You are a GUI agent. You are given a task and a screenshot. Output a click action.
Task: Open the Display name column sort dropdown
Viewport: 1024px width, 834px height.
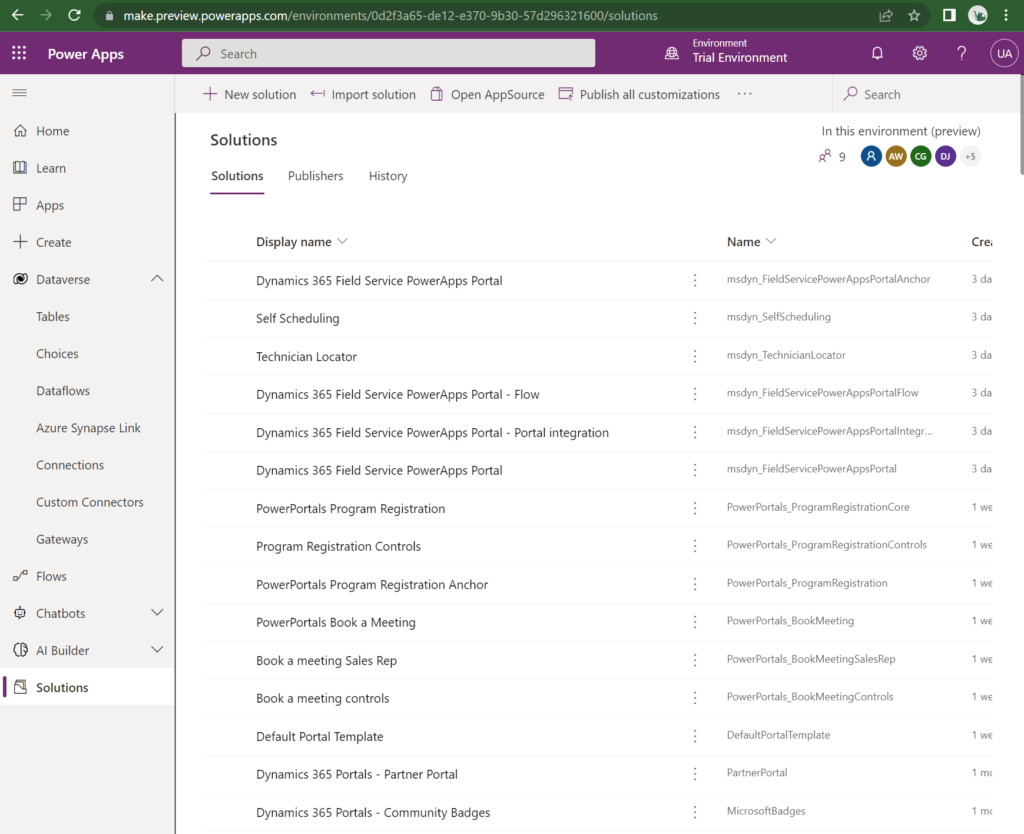pyautogui.click(x=342, y=242)
